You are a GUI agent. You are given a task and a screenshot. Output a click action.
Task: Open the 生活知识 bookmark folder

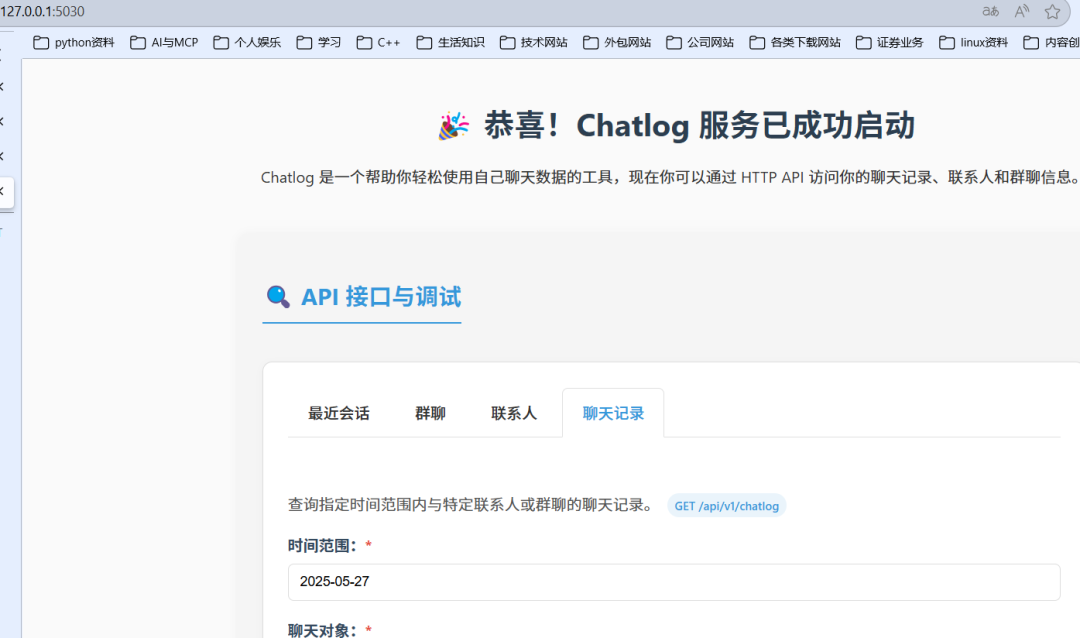[450, 43]
